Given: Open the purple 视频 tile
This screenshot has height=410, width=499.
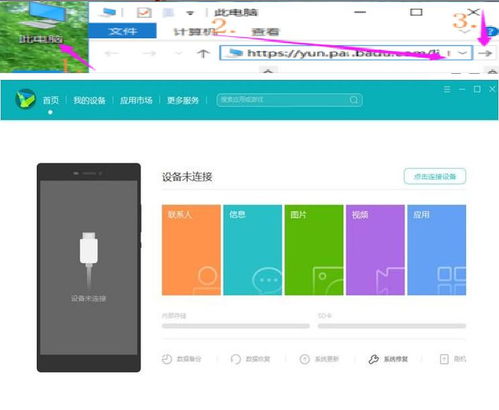Looking at the screenshot, I should pos(375,250).
